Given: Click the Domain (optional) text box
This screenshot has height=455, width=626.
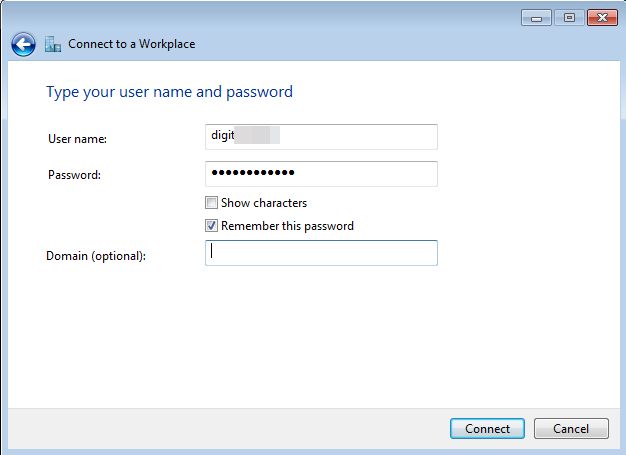Looking at the screenshot, I should [321, 253].
